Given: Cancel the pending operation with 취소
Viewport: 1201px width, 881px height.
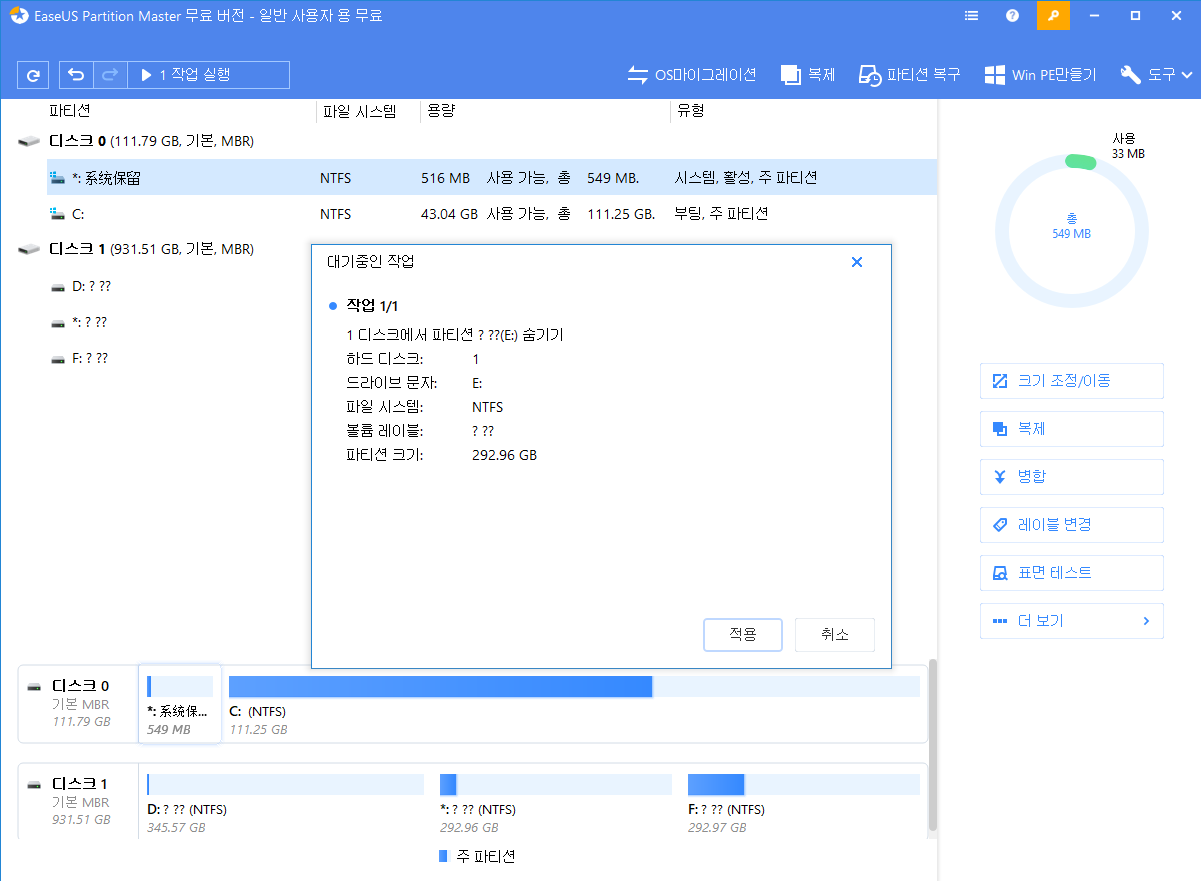Looking at the screenshot, I should pyautogui.click(x=834, y=634).
